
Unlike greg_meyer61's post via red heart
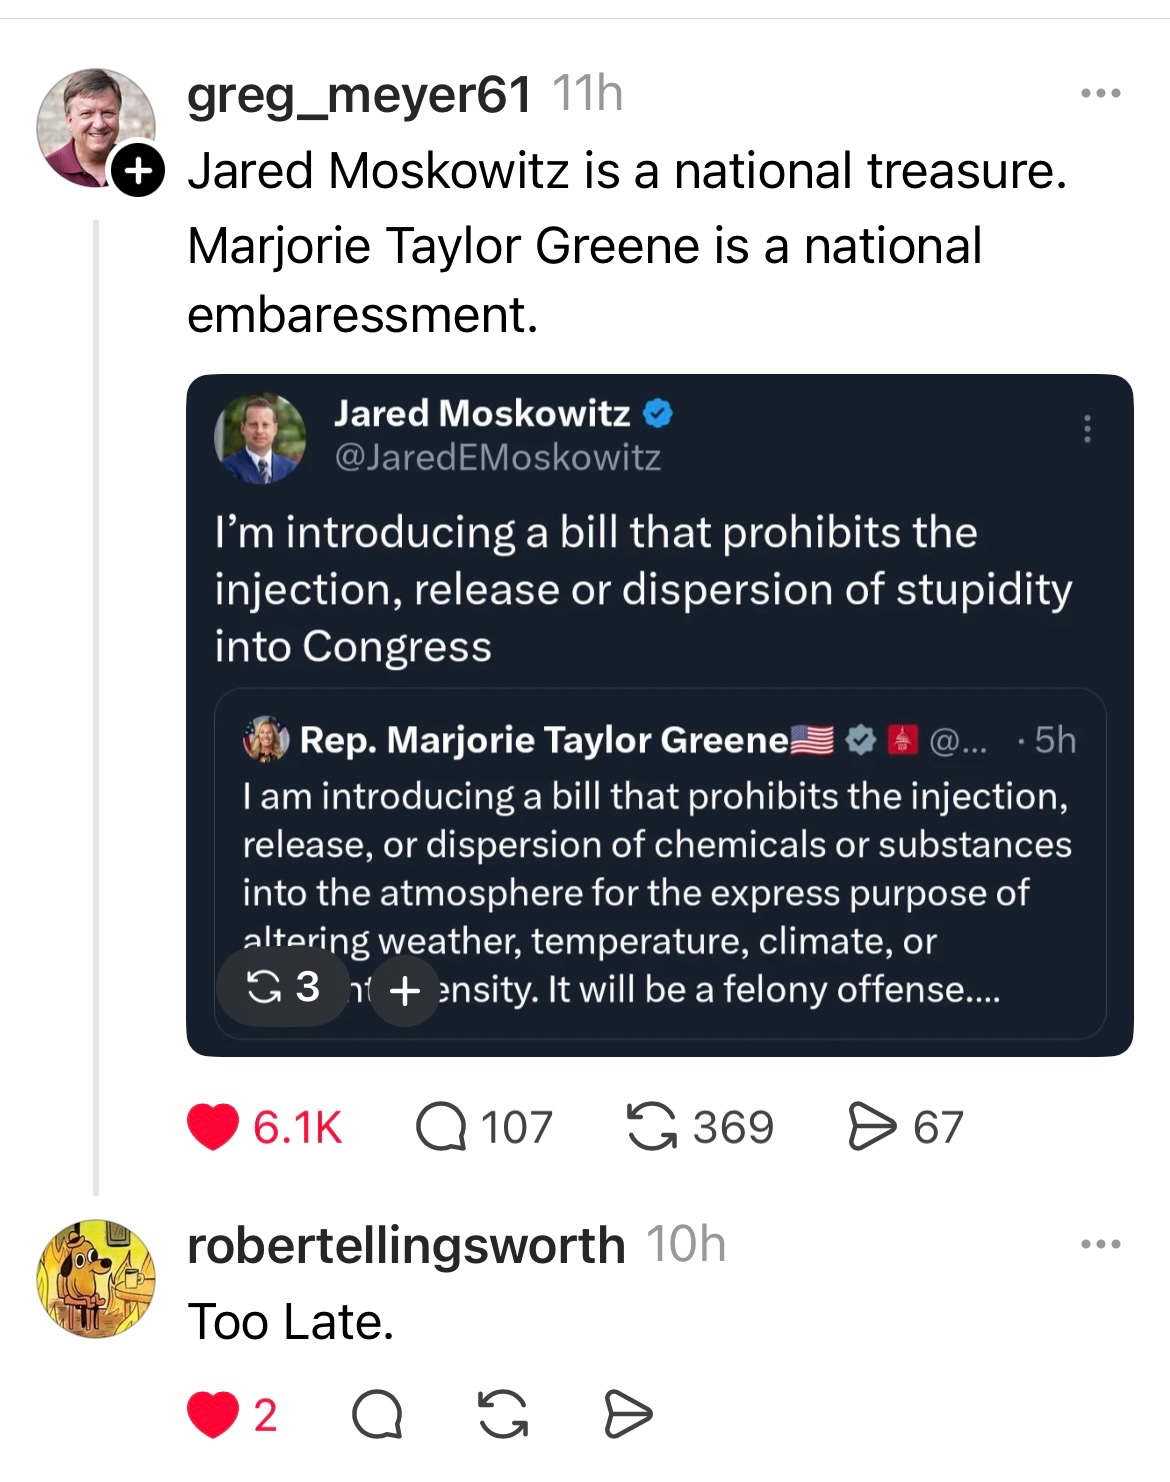click(213, 1127)
